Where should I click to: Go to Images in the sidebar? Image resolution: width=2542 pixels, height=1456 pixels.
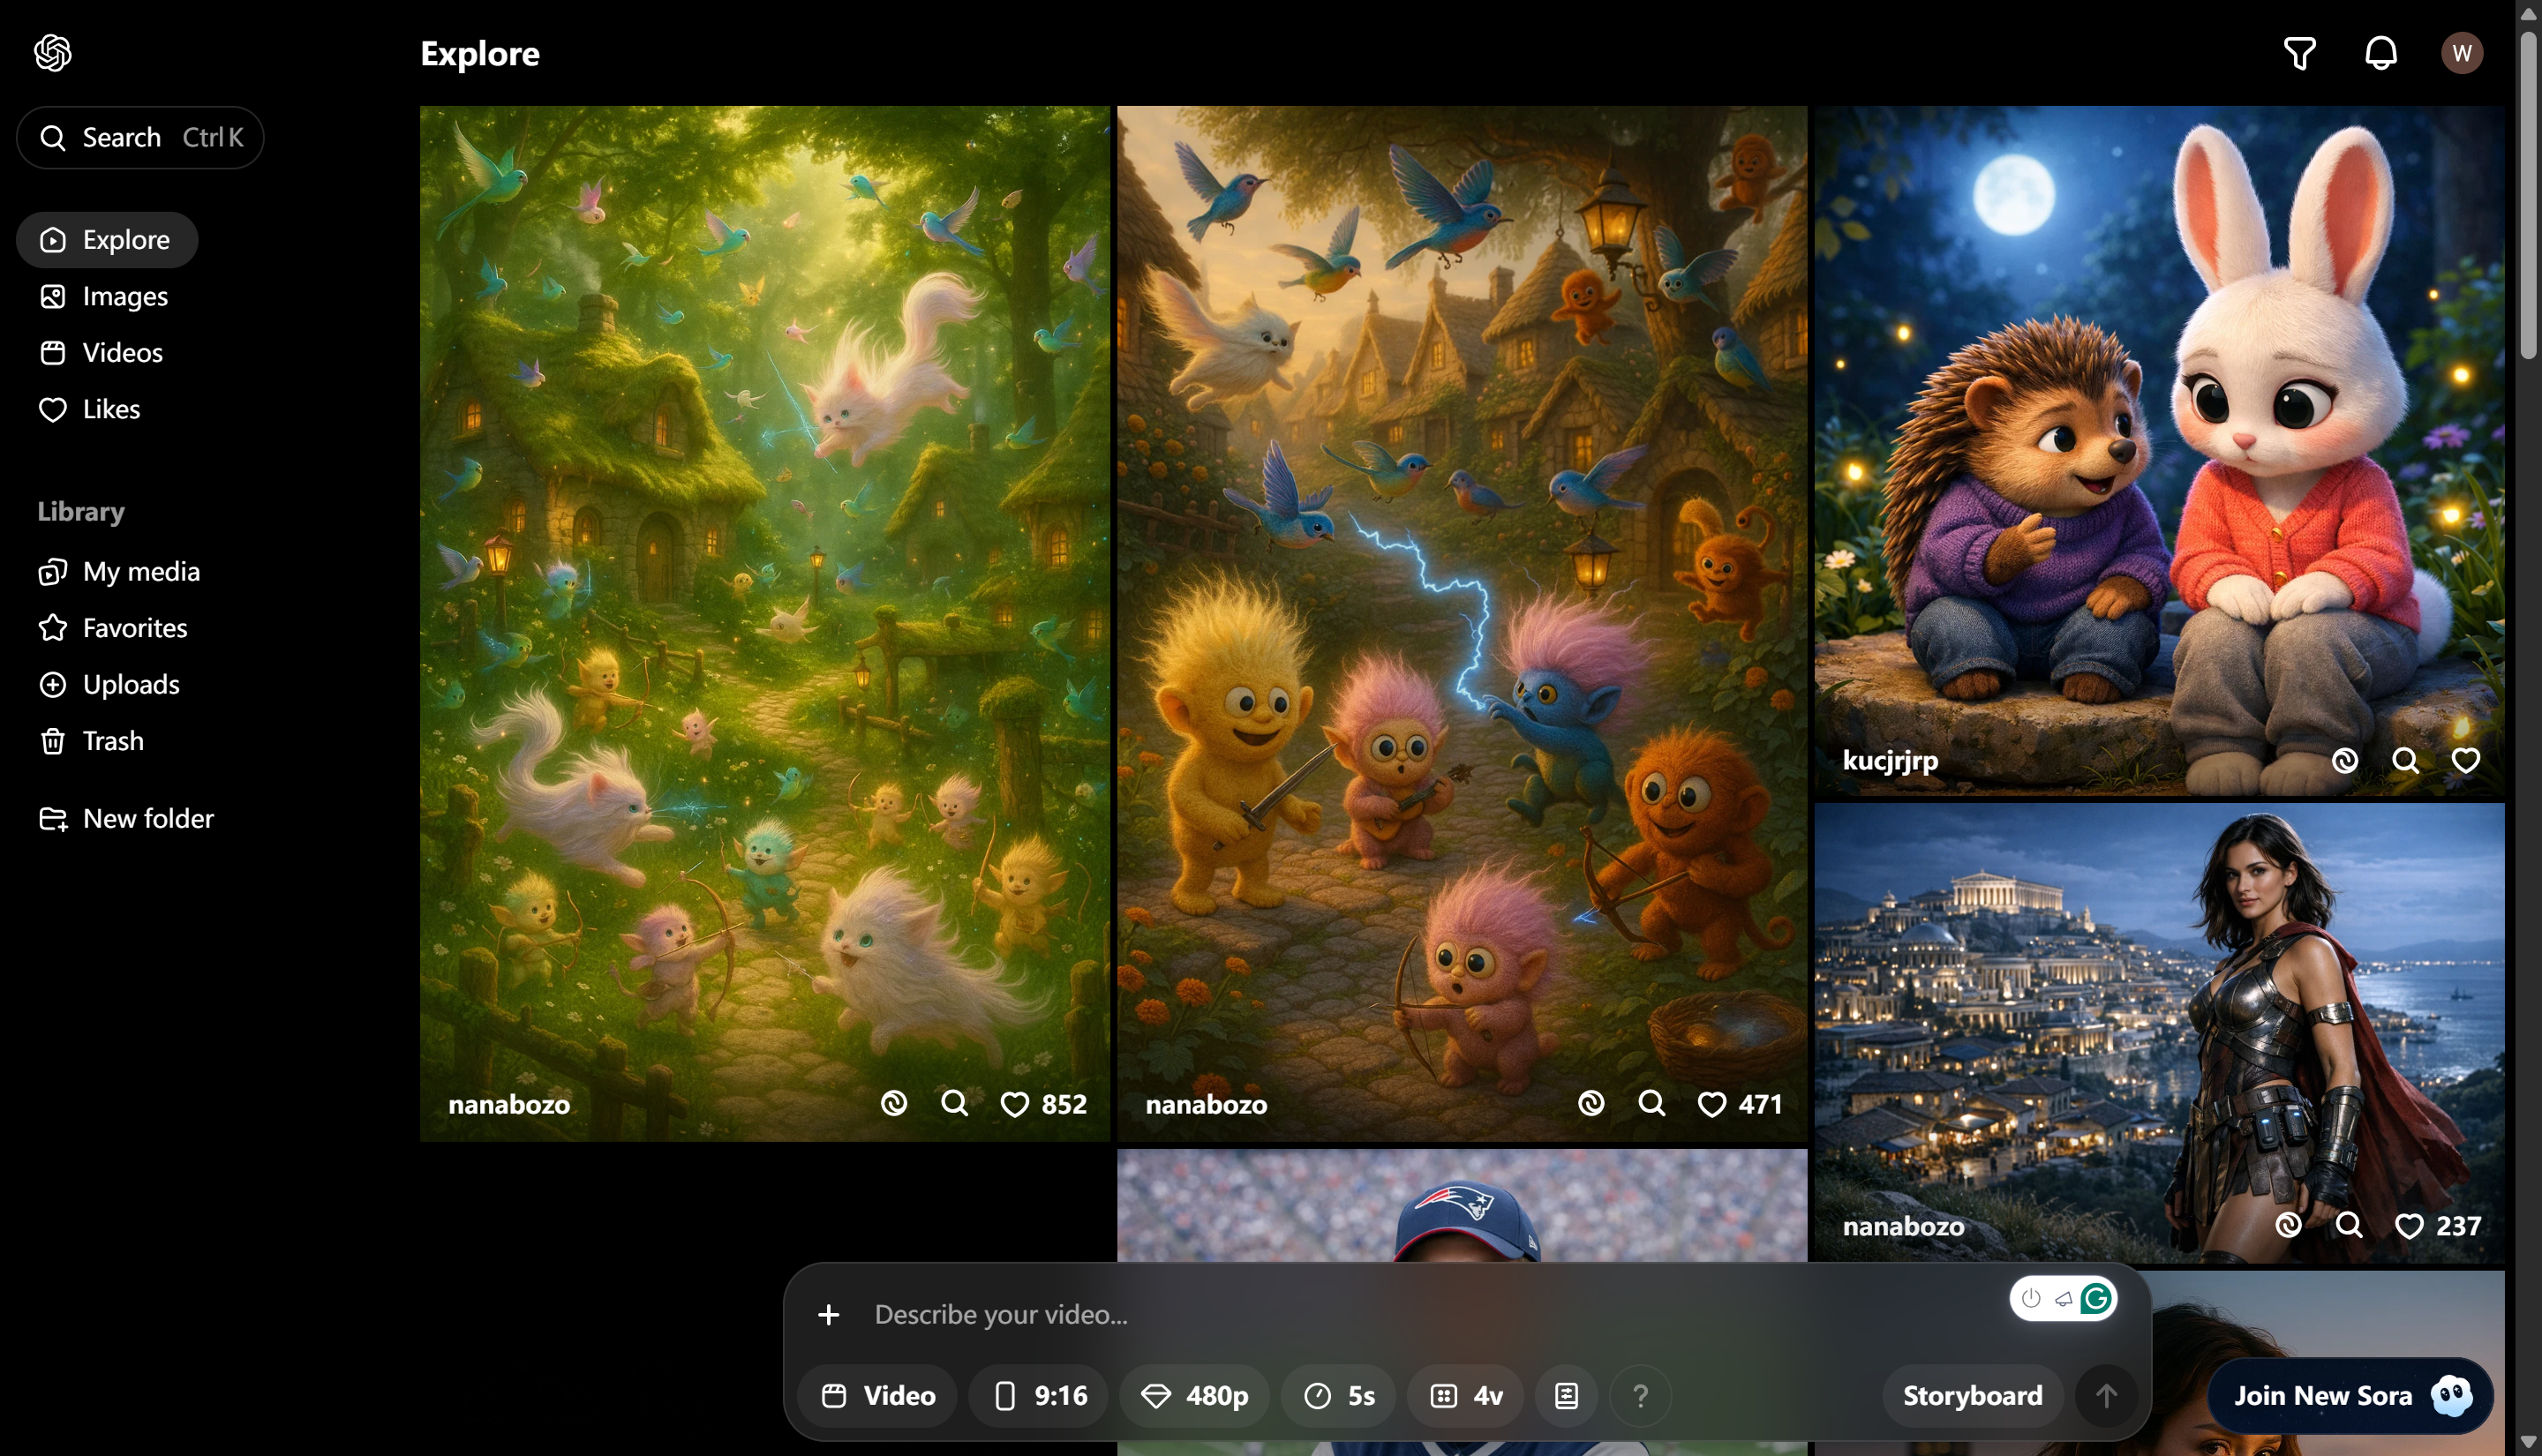point(124,297)
